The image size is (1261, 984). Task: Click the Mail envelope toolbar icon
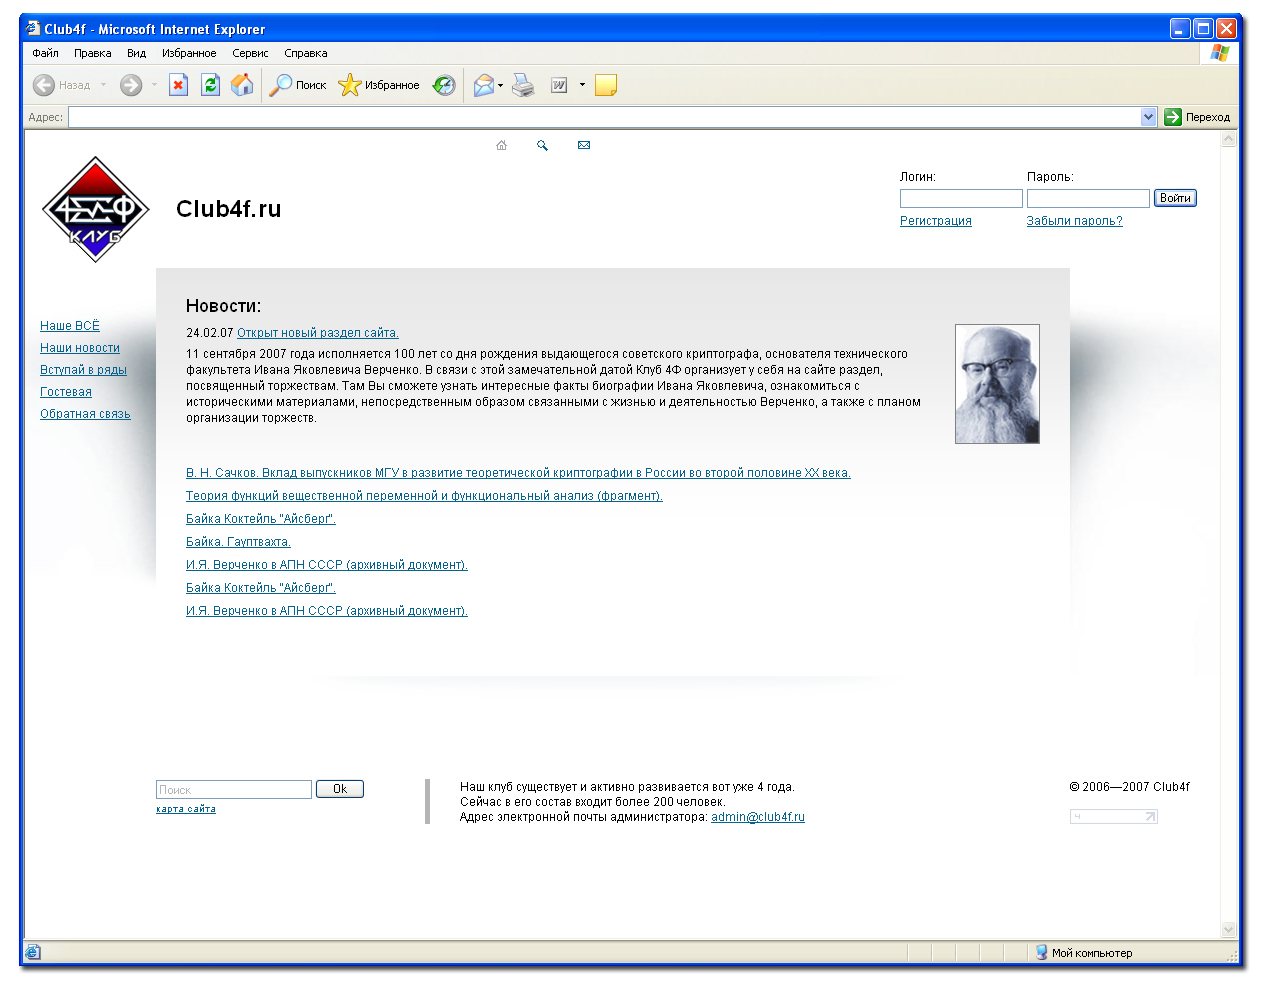click(484, 85)
